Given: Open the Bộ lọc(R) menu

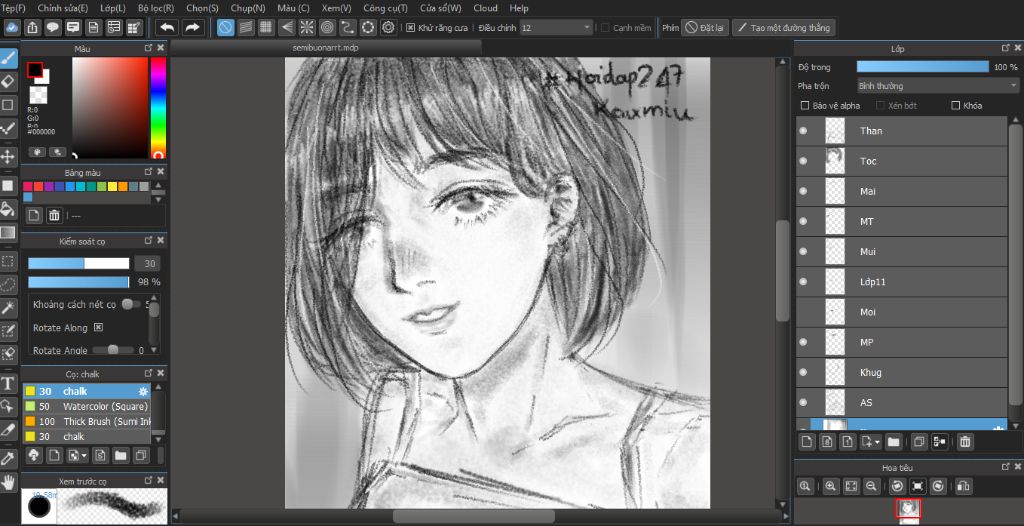Looking at the screenshot, I should coord(156,8).
